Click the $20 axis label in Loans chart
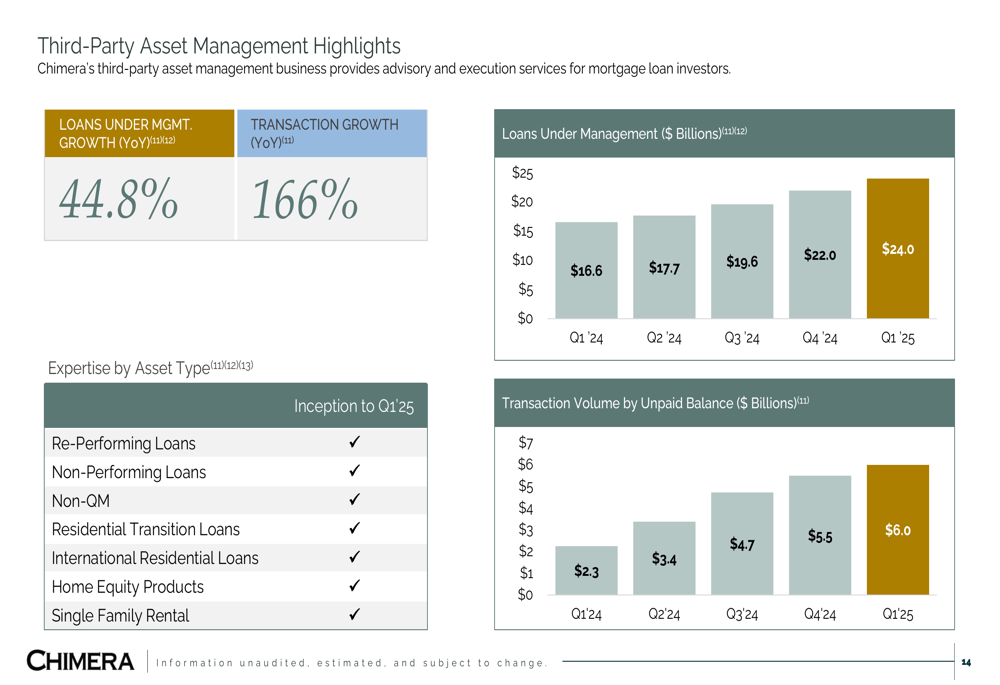This screenshot has height=685, width=1000. click(x=522, y=202)
